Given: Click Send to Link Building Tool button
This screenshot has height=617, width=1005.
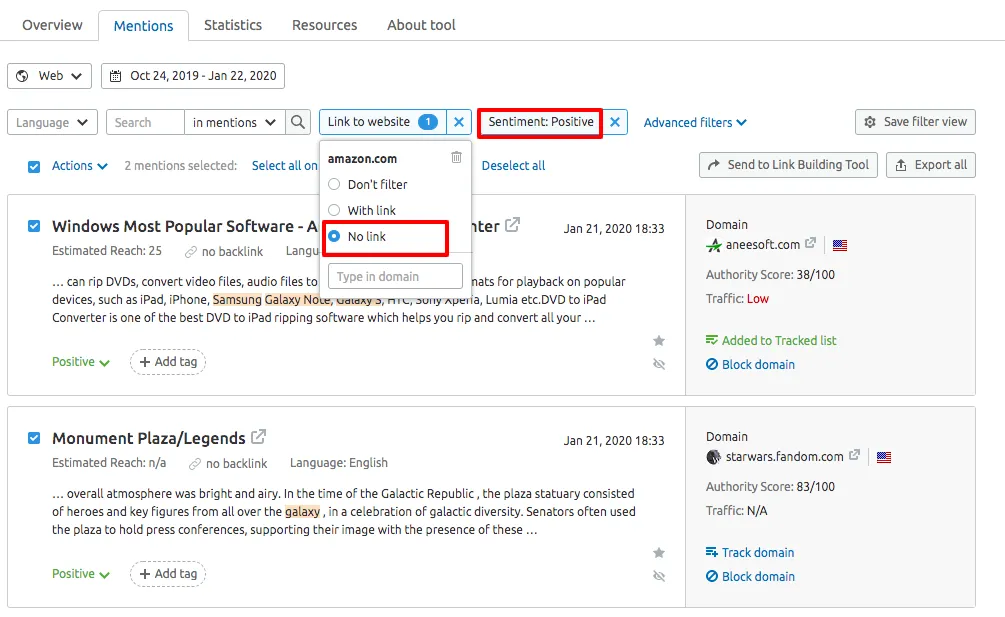Looking at the screenshot, I should (x=788, y=165).
